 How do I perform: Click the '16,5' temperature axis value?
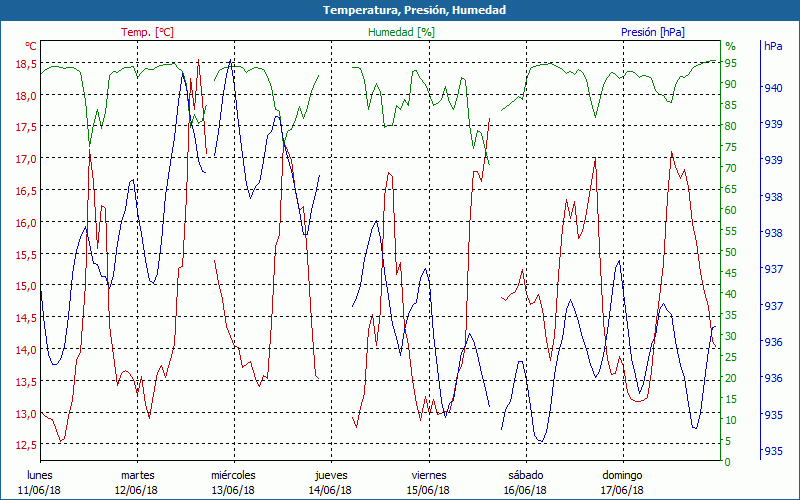[27, 191]
